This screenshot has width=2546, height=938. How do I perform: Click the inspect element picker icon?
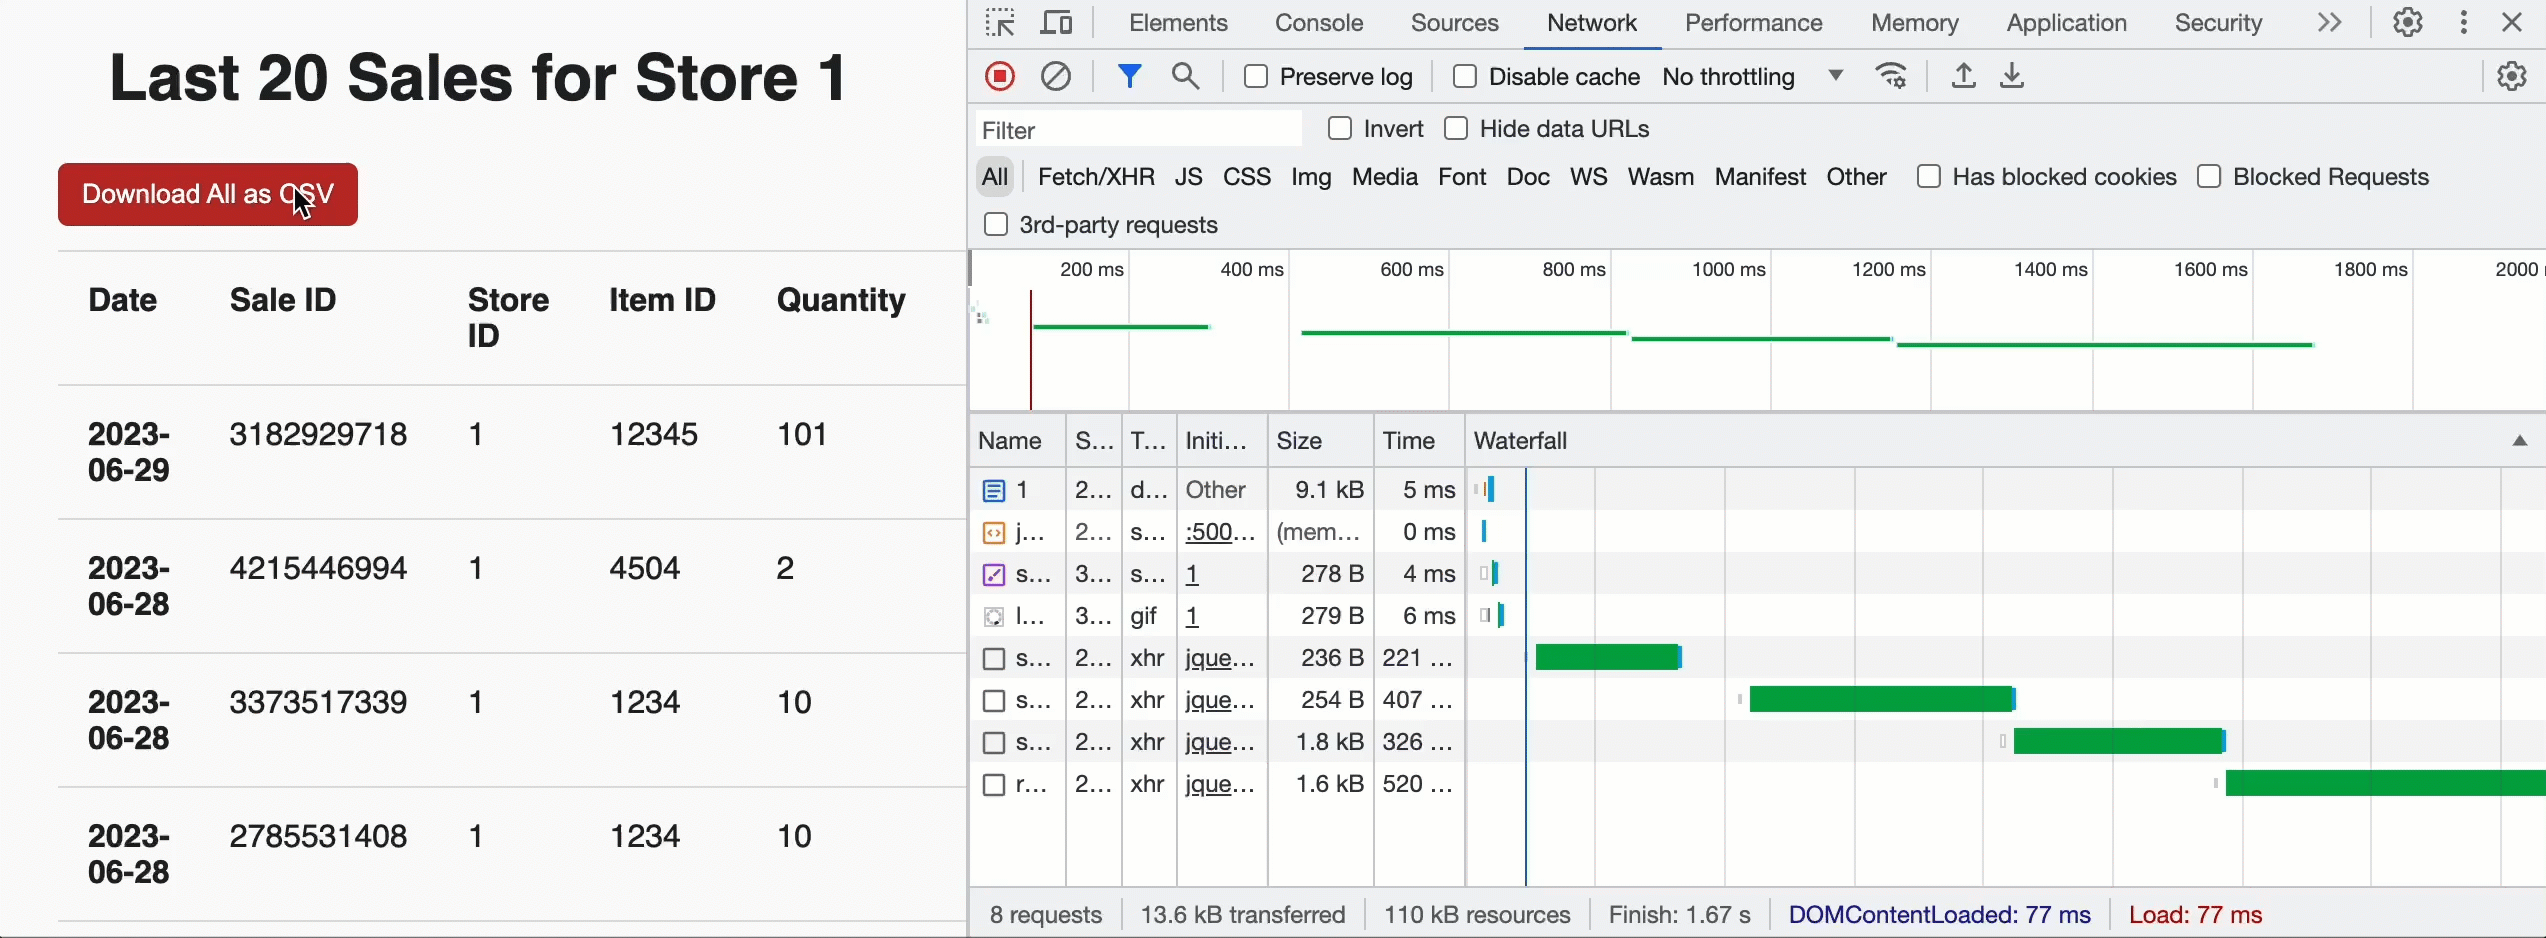point(999,23)
